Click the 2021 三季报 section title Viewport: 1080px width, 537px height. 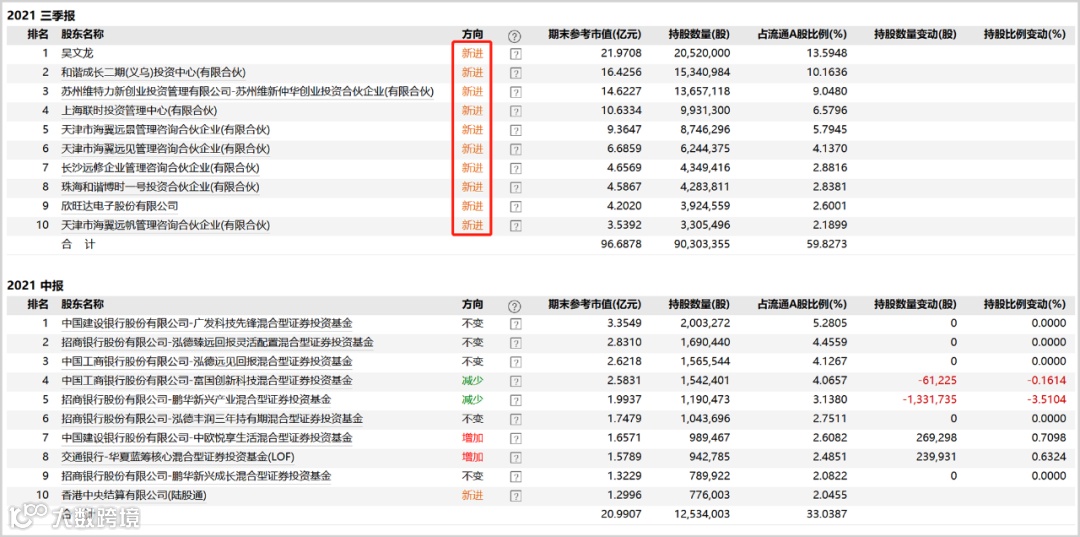[41, 14]
